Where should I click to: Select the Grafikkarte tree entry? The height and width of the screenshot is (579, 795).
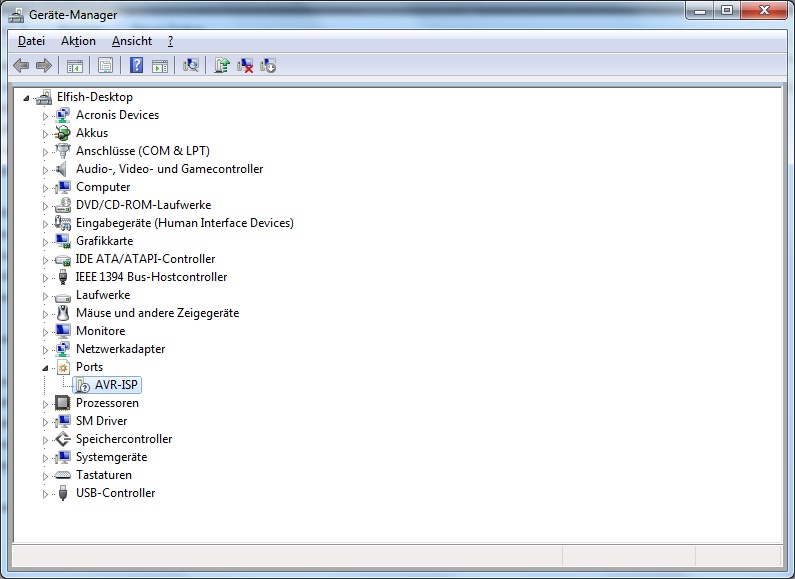(104, 241)
